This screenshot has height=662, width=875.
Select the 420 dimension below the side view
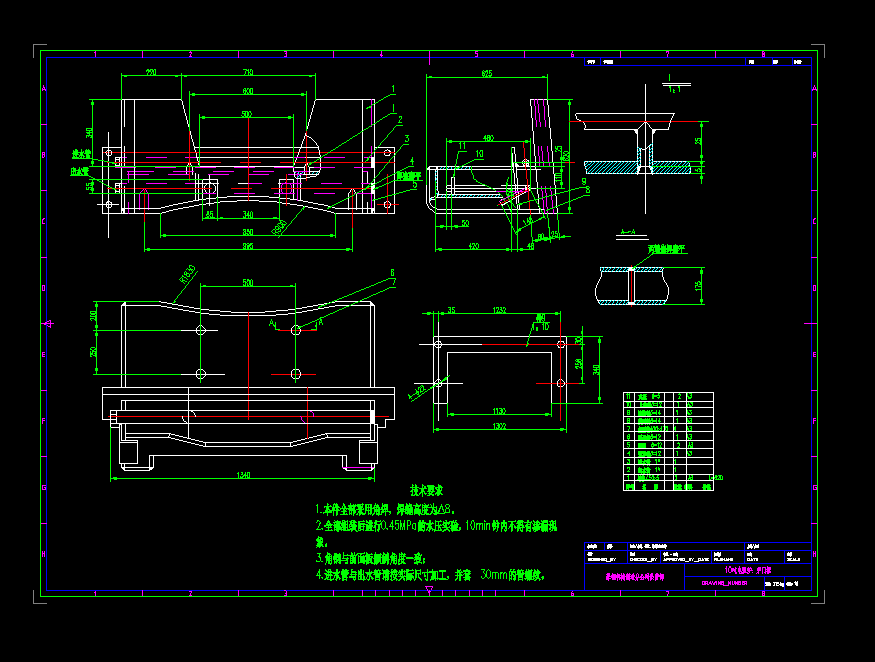tap(474, 246)
